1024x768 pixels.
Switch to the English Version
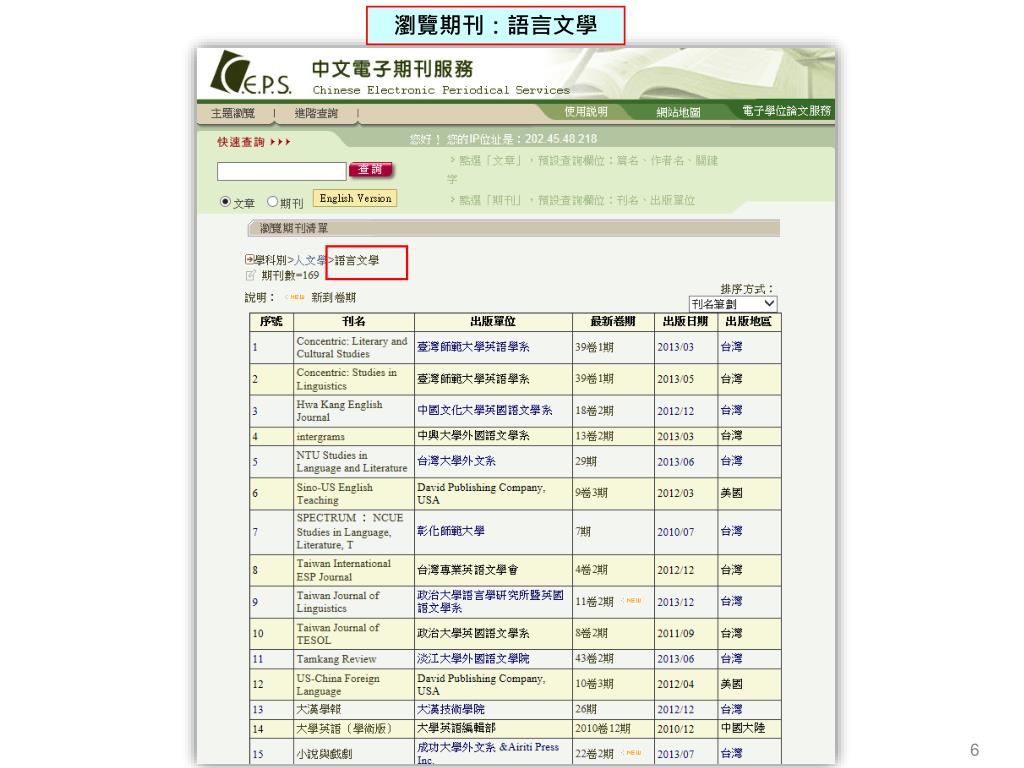355,199
